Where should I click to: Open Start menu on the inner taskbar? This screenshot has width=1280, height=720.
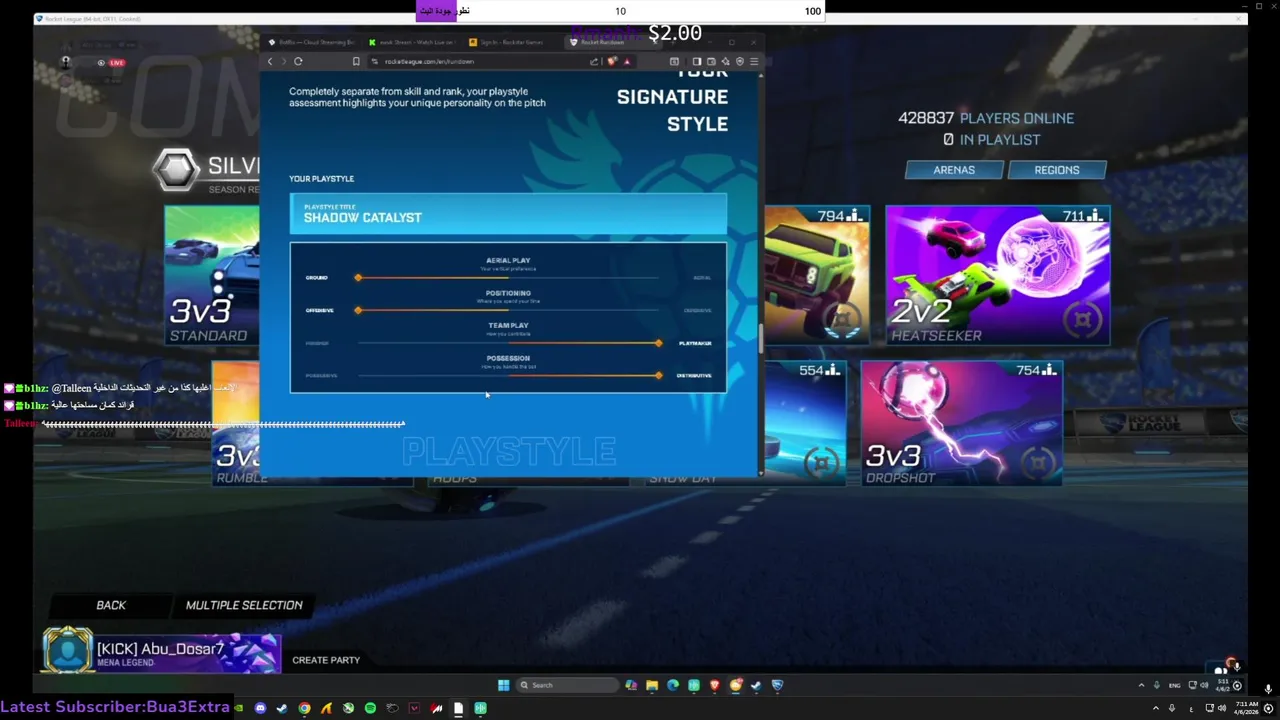tap(504, 685)
